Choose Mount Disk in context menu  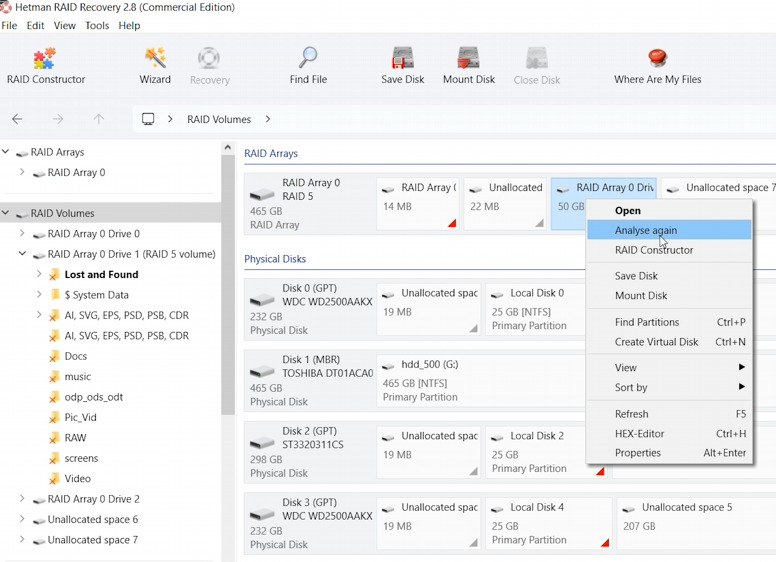pos(669,295)
